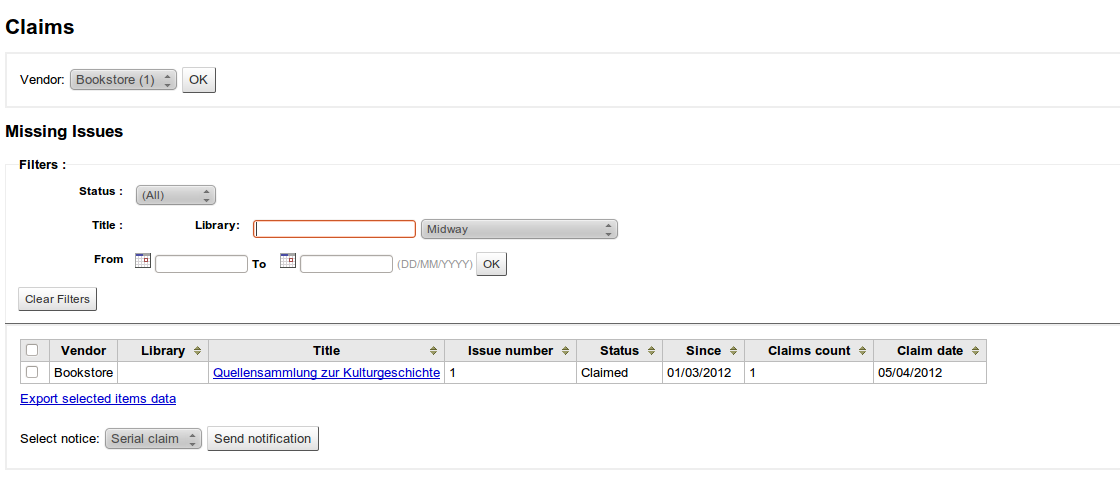
Task: Open the Midway library dropdown
Action: [x=519, y=229]
